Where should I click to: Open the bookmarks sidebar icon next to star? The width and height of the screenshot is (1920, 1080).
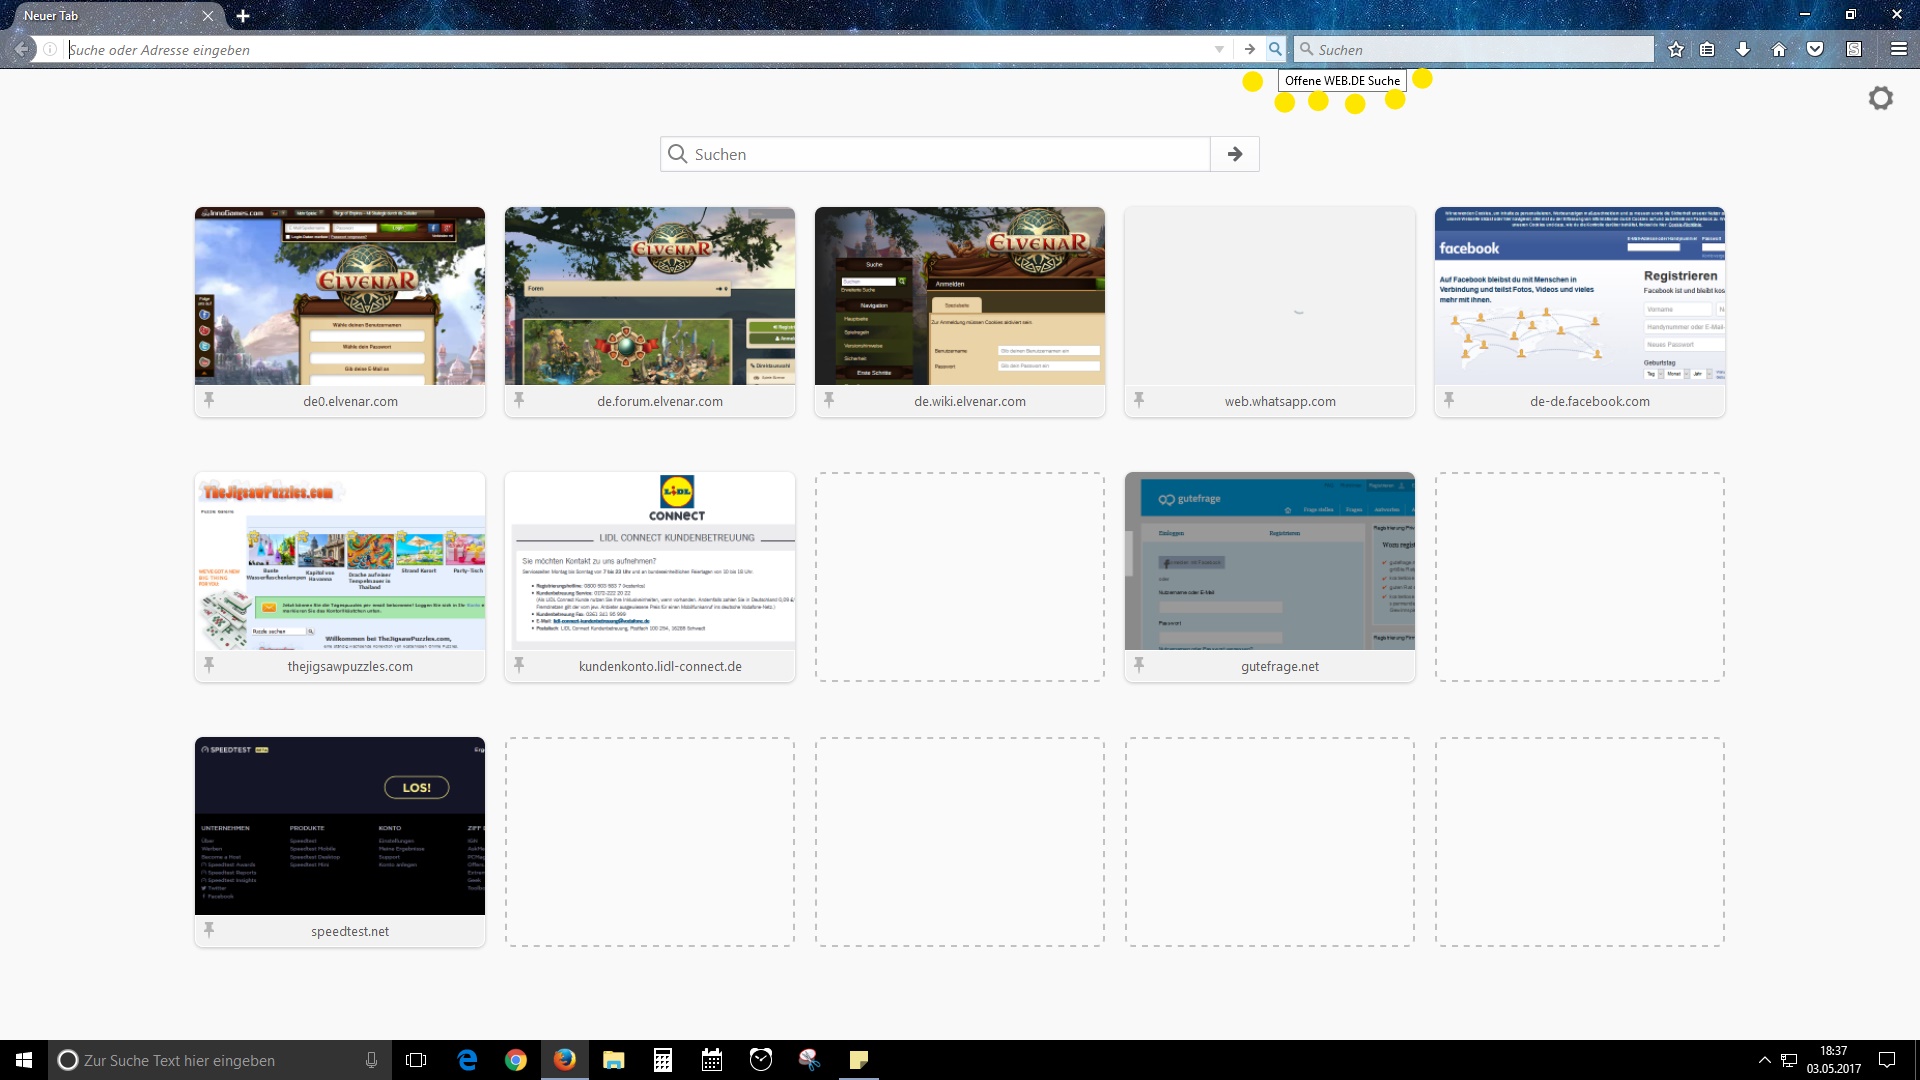click(x=1708, y=48)
